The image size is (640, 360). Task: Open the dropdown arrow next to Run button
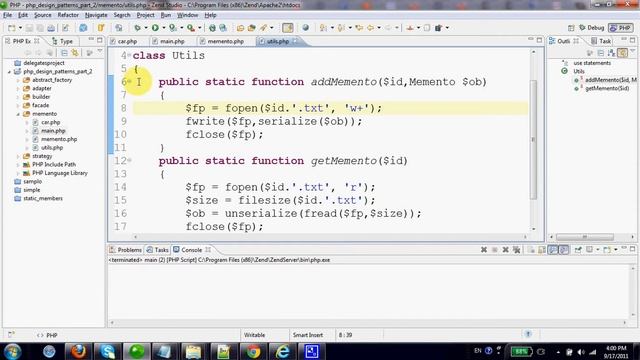pyautogui.click(x=164, y=28)
